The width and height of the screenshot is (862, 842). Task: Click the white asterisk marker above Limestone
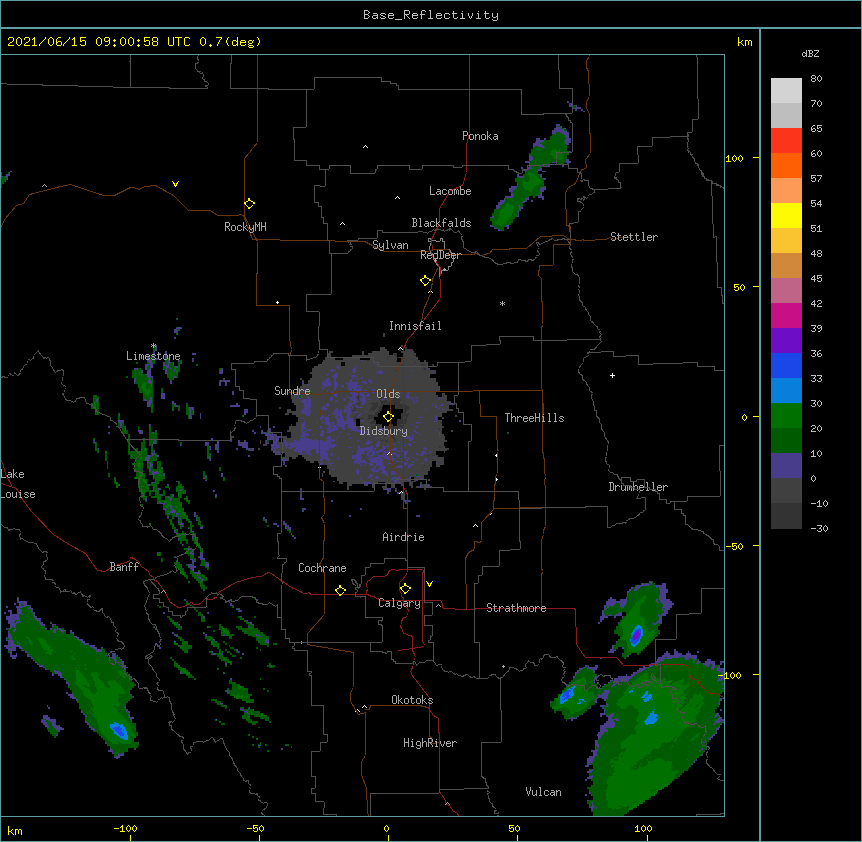pos(154,346)
